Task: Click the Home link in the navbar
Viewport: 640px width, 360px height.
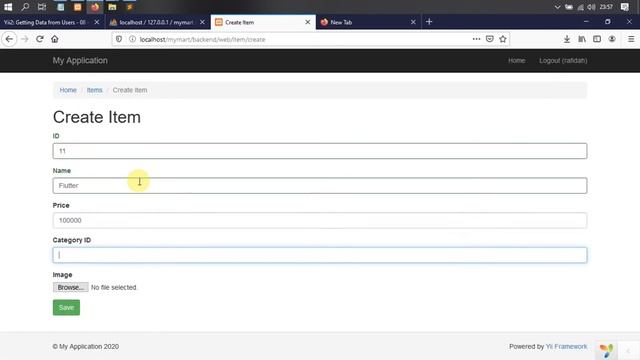Action: click(517, 60)
